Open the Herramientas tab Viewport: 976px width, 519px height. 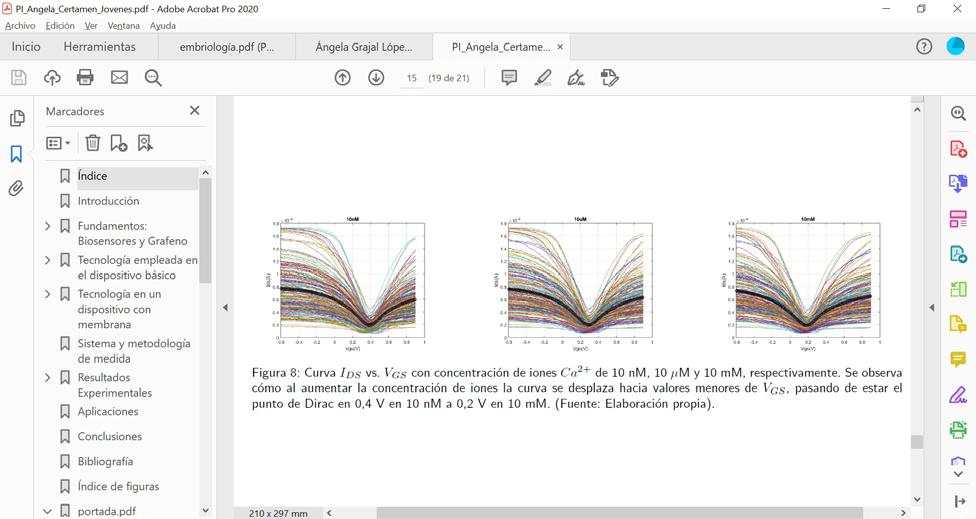pyautogui.click(x=100, y=47)
